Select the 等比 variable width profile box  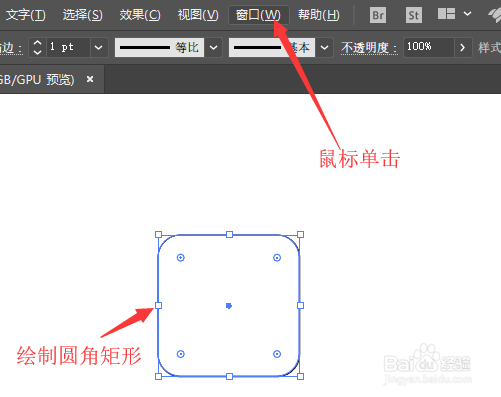click(x=159, y=48)
